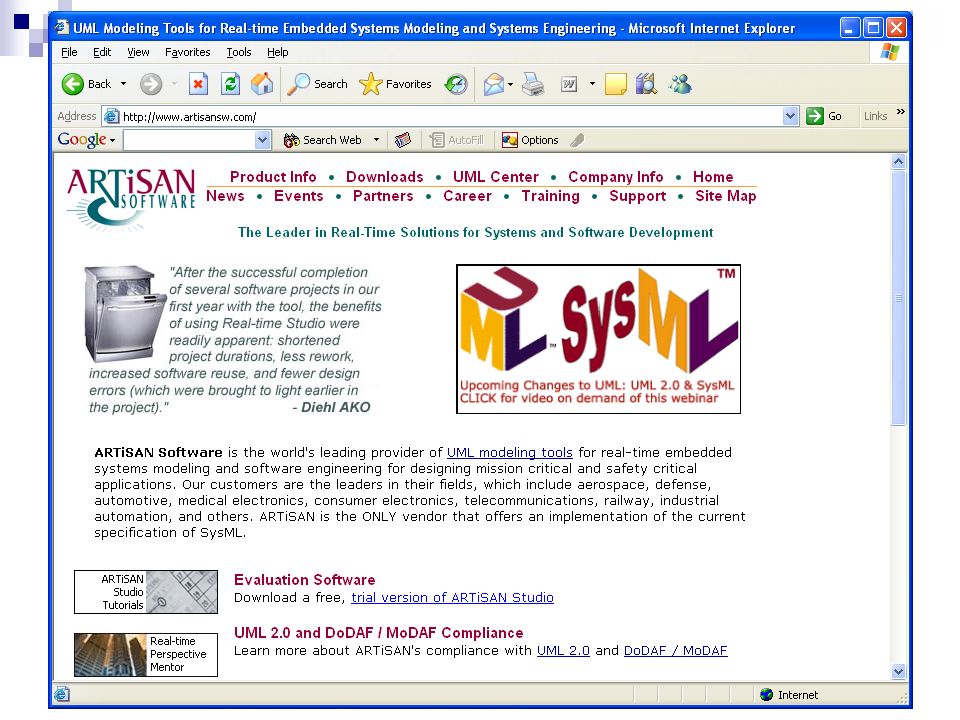Image resolution: width=960 pixels, height=720 pixels.
Task: Click the Training nav link
Action: click(550, 196)
